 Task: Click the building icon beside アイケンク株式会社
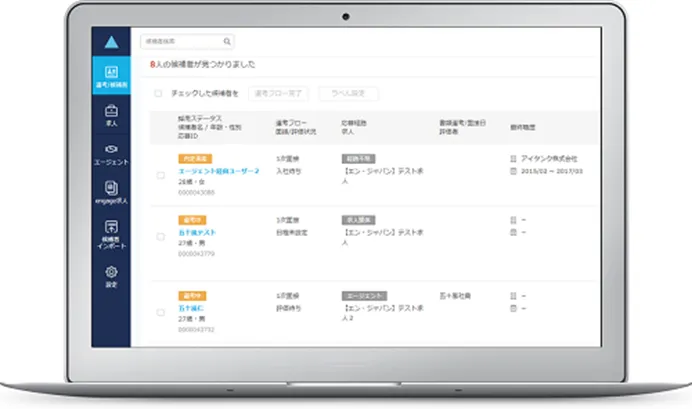click(x=513, y=158)
